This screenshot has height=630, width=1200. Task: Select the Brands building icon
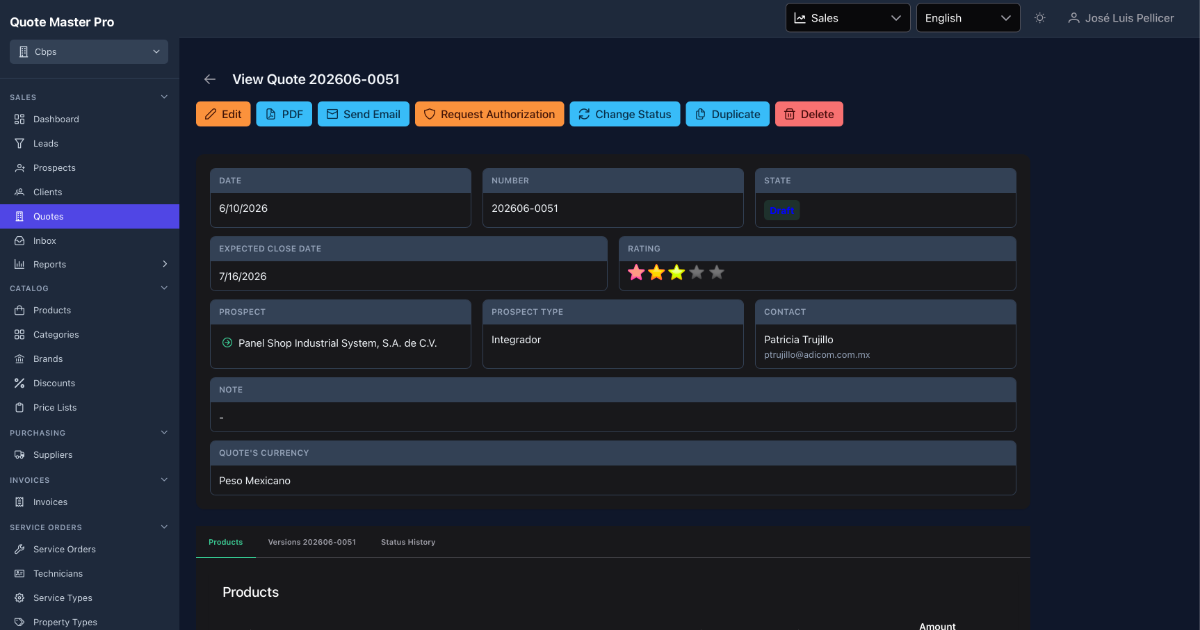pyautogui.click(x=19, y=359)
